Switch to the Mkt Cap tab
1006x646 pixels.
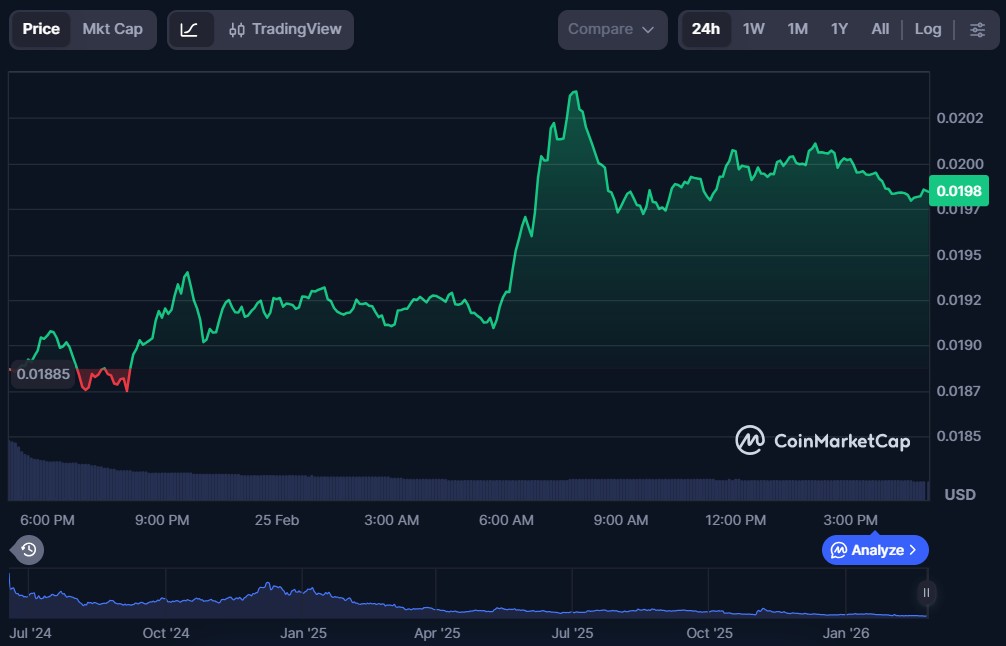coord(112,29)
